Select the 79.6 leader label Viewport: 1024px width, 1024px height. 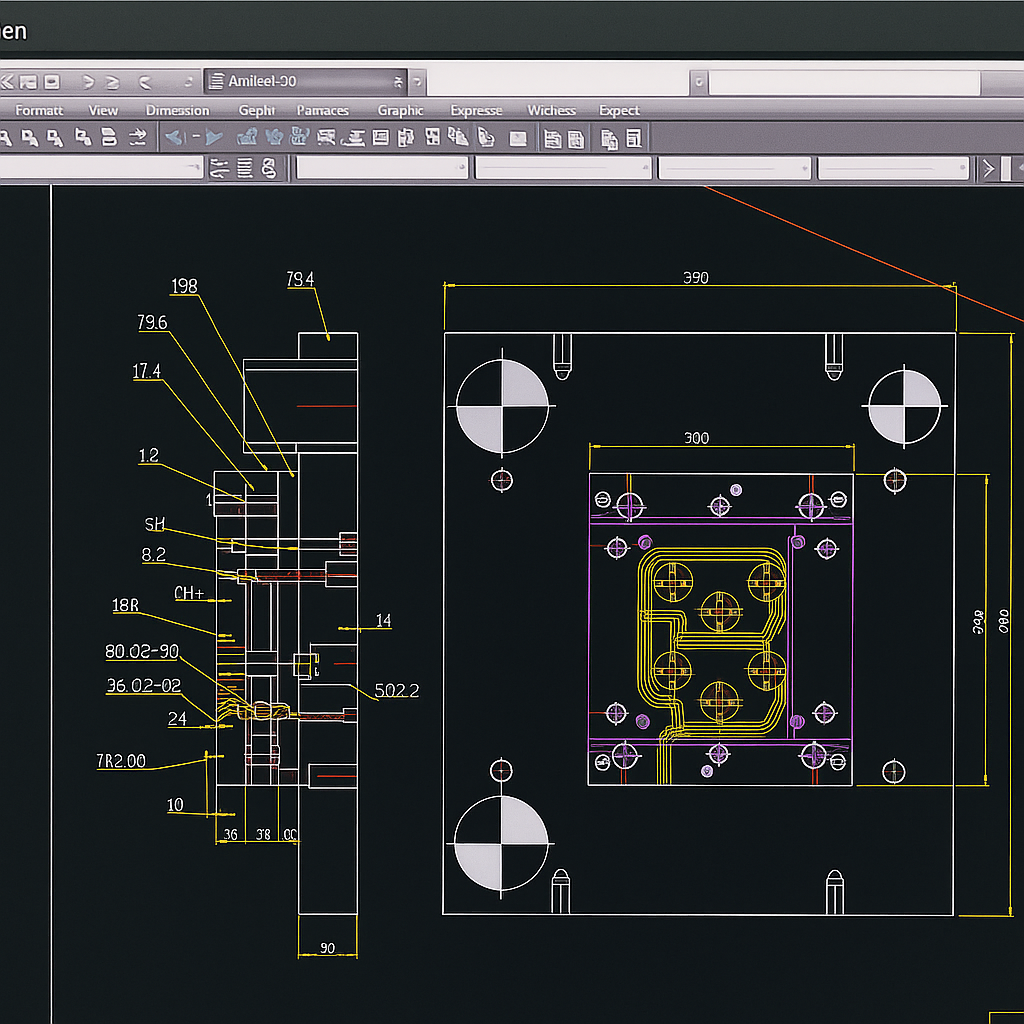[152, 323]
